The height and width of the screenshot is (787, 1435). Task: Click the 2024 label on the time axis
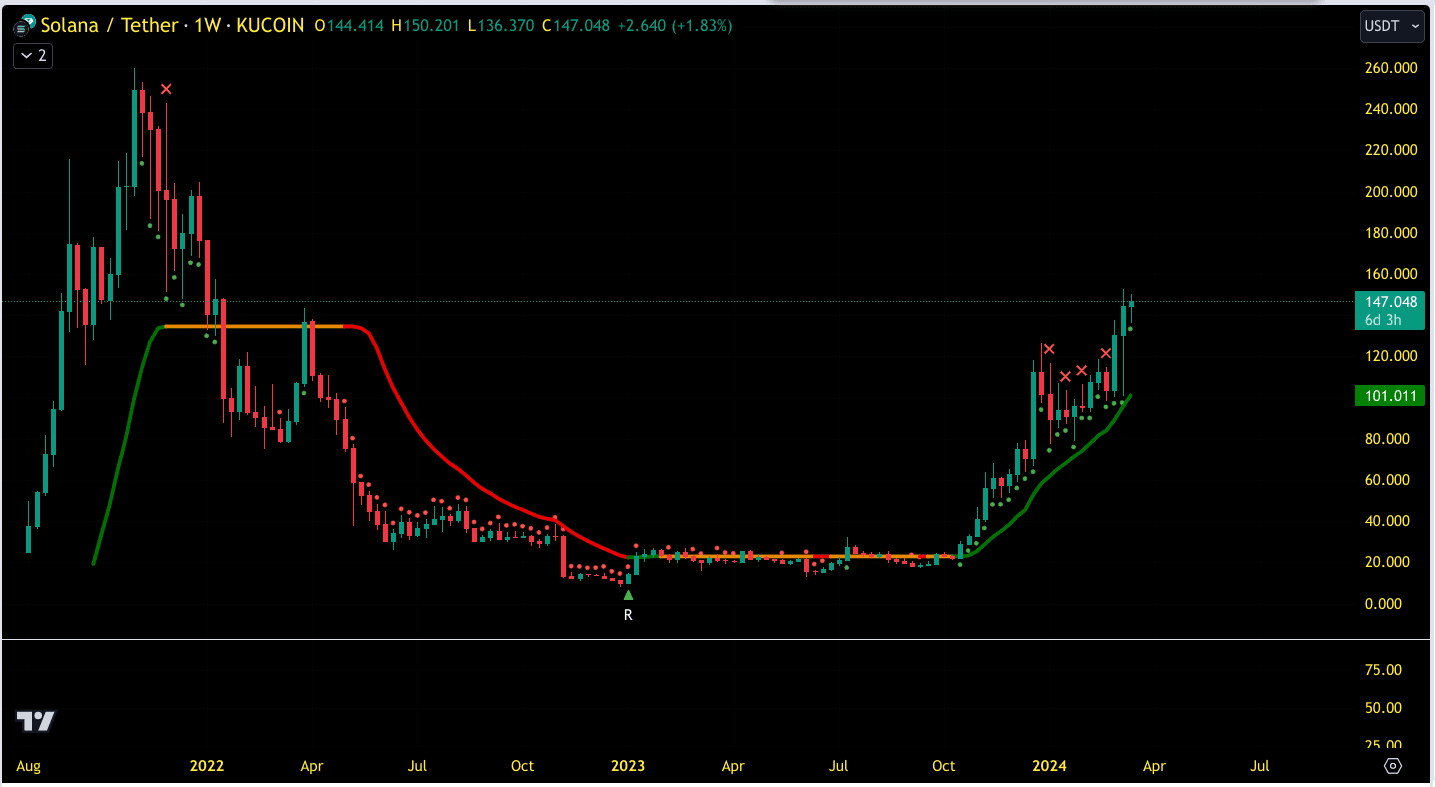tap(1049, 766)
